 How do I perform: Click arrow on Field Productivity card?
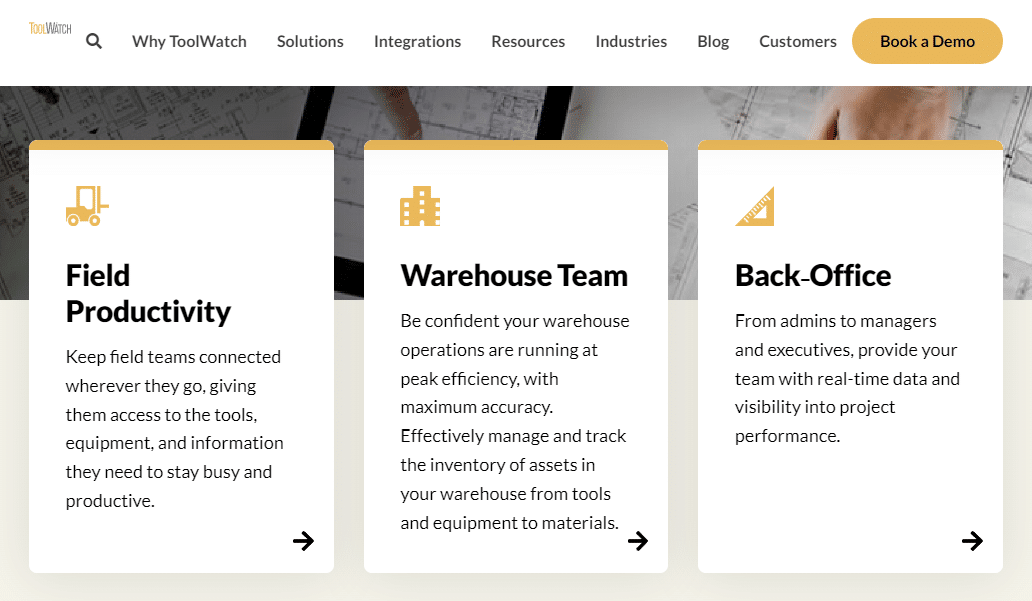pyautogui.click(x=303, y=541)
